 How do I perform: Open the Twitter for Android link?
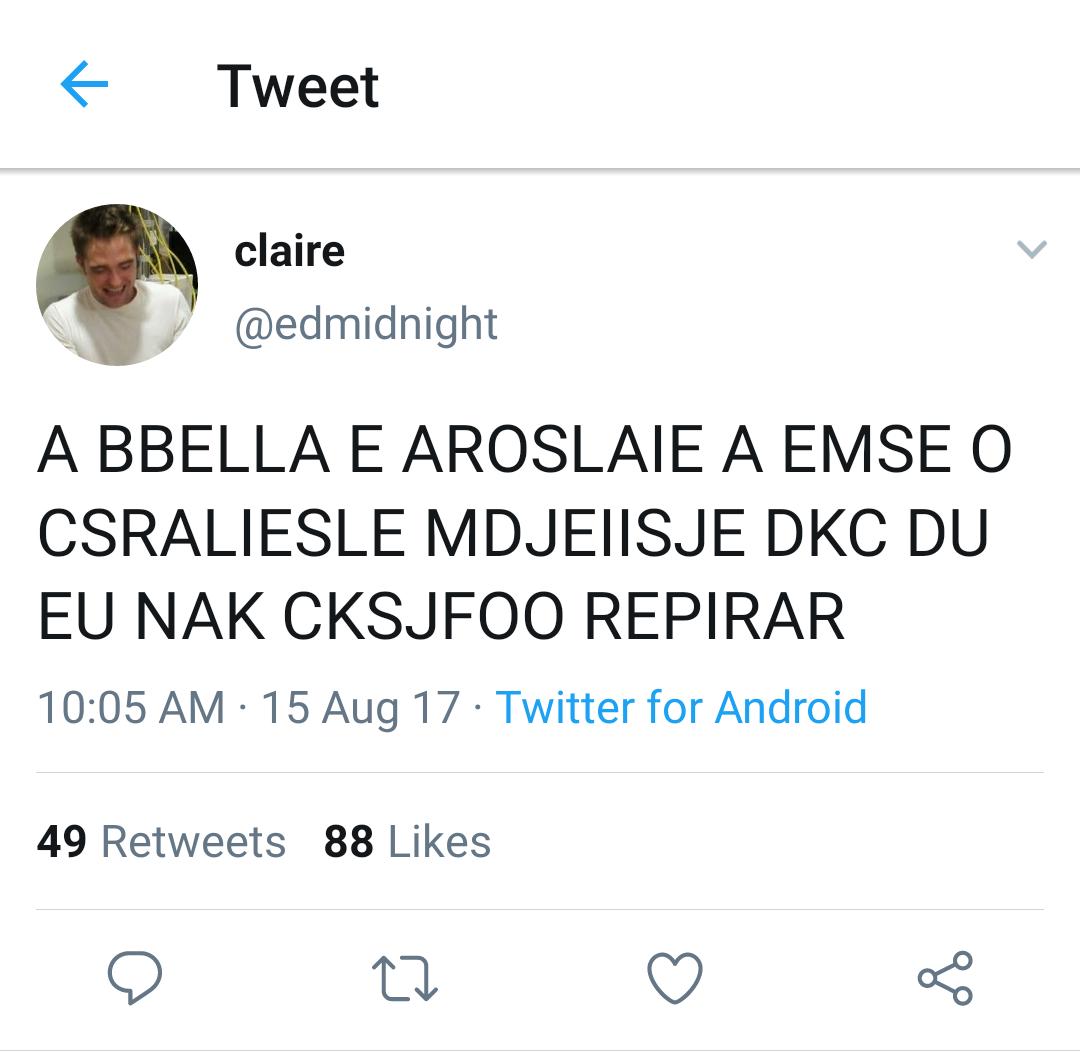681,707
